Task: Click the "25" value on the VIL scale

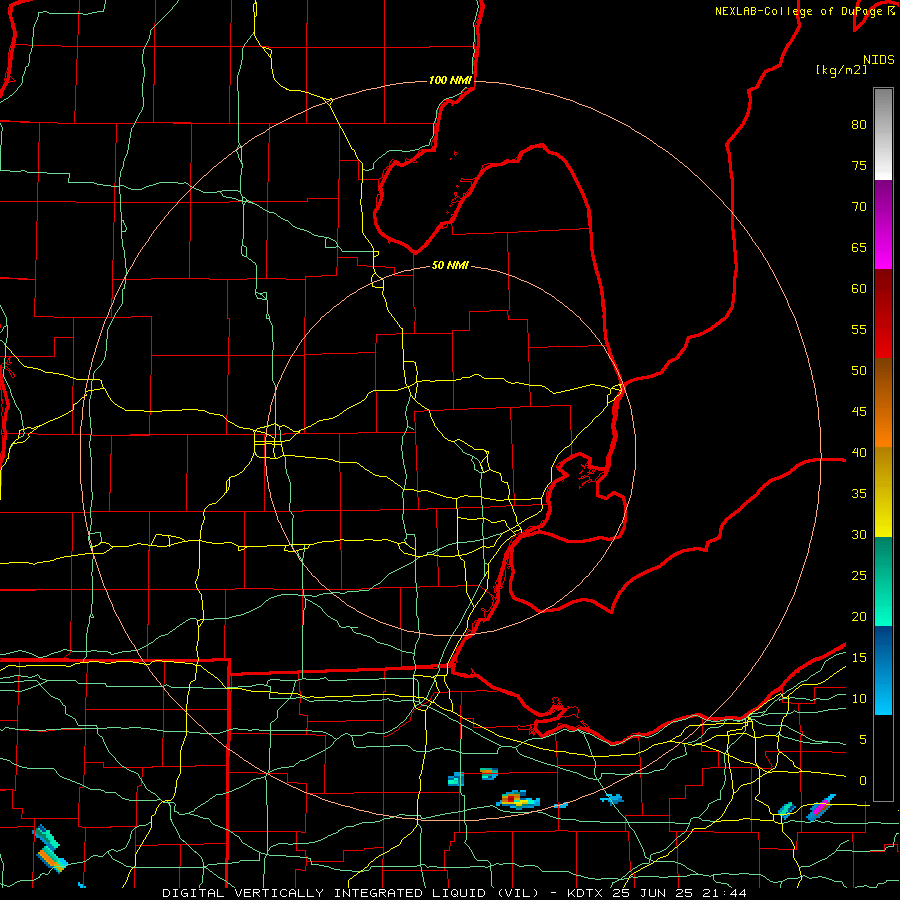Action: (859, 576)
